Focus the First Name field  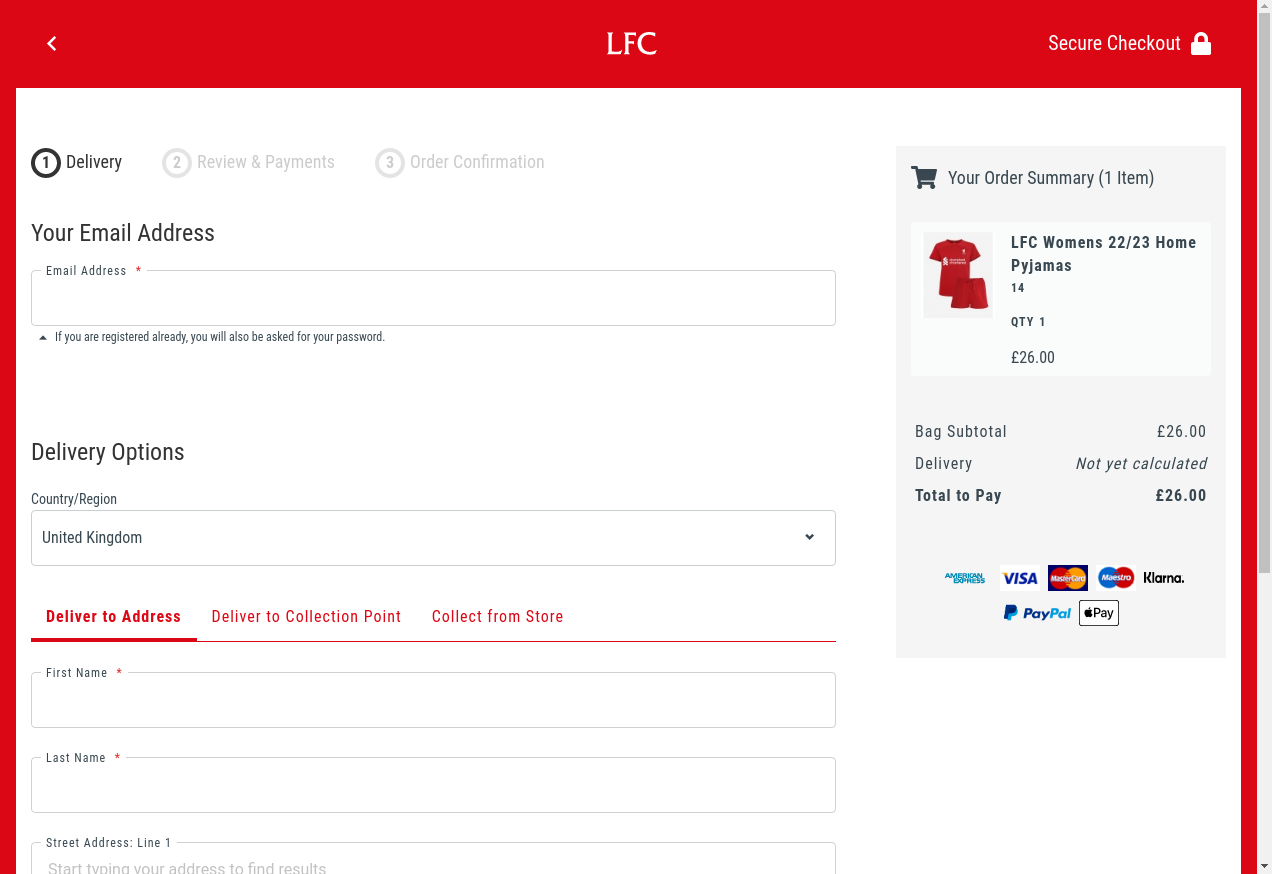(433, 702)
